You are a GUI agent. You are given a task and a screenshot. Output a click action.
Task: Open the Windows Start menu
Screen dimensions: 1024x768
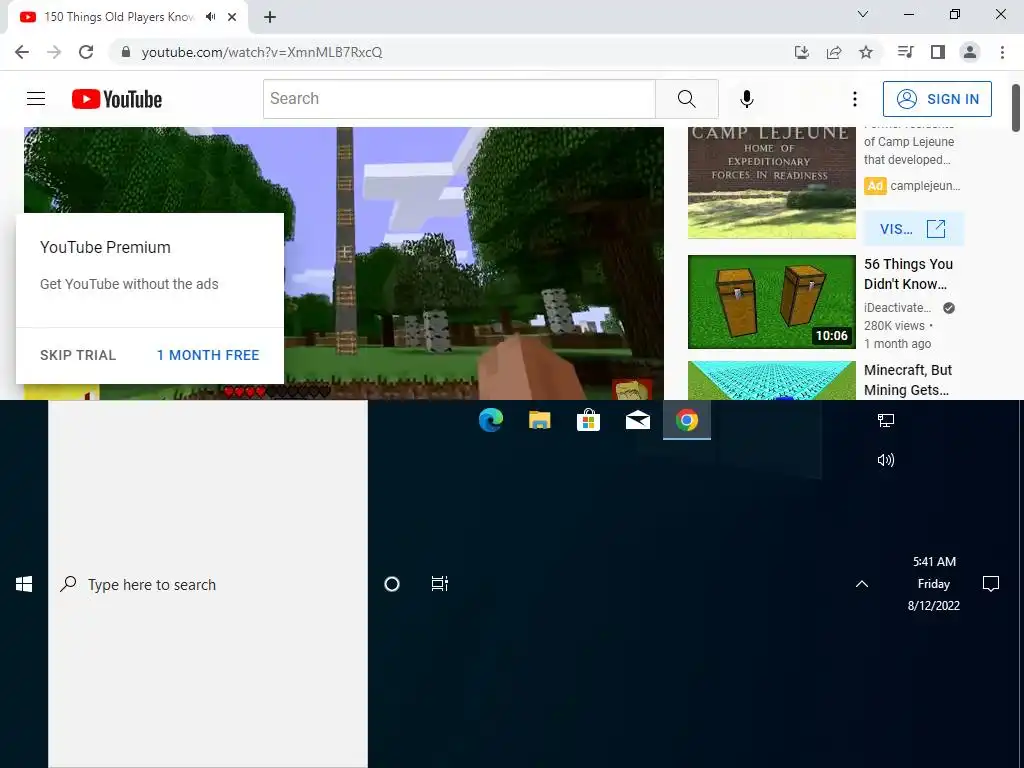coord(24,584)
